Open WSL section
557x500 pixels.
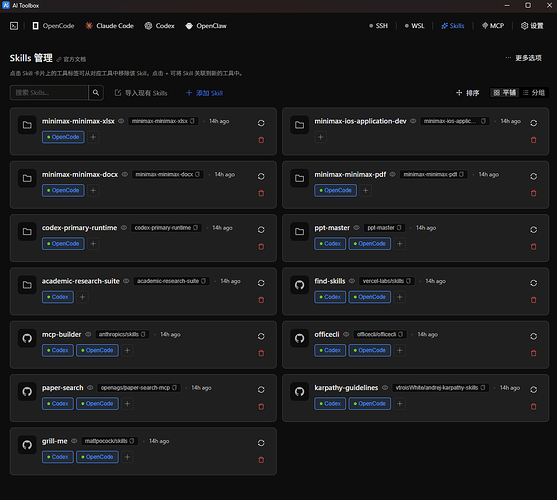(x=415, y=26)
